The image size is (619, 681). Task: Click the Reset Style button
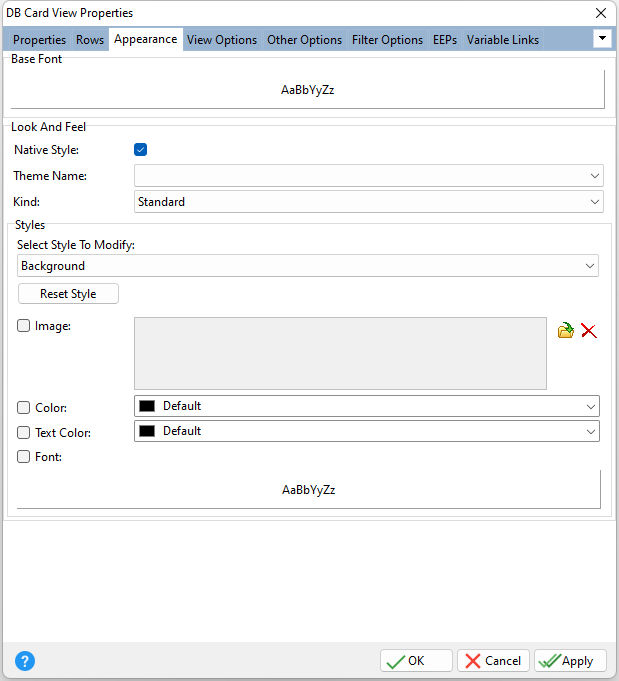(x=68, y=294)
